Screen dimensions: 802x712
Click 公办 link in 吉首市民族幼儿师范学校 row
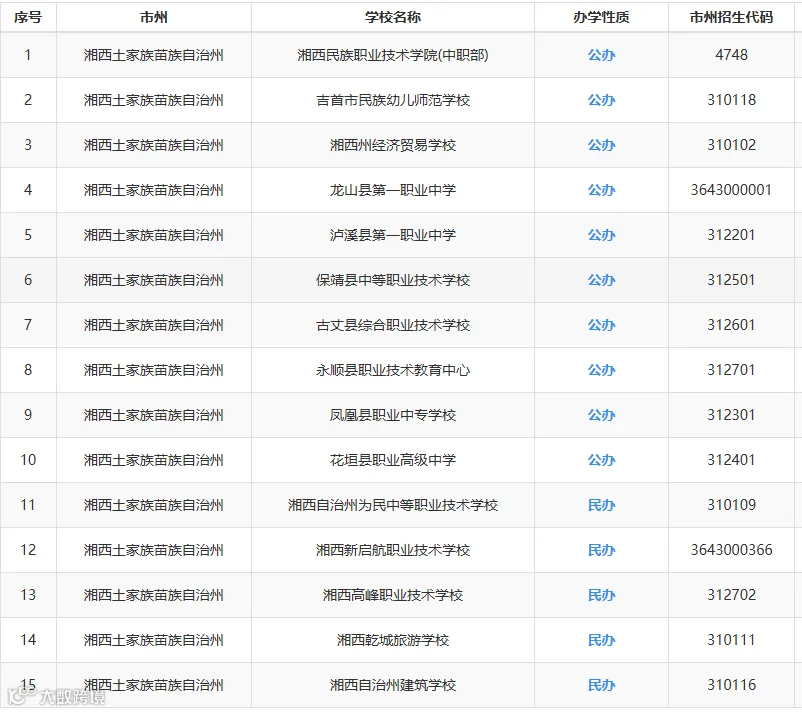coord(602,100)
